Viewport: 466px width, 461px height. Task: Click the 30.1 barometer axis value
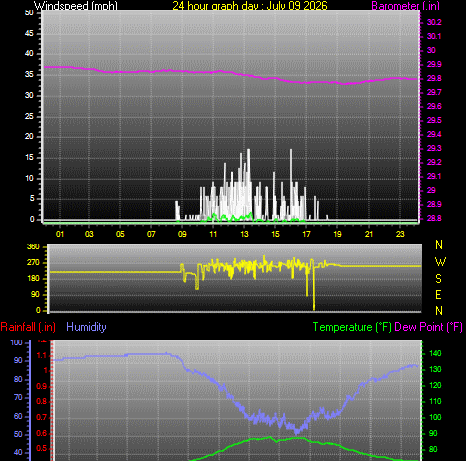pos(434,36)
